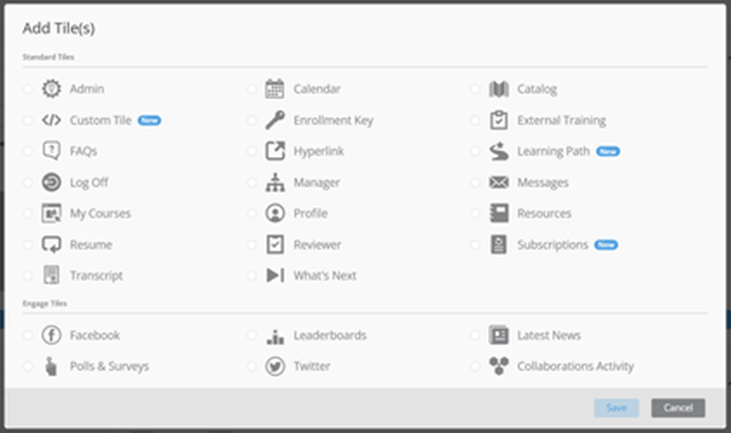This screenshot has width=731, height=433.
Task: Choose the Transcript tile label
Action: click(x=97, y=275)
